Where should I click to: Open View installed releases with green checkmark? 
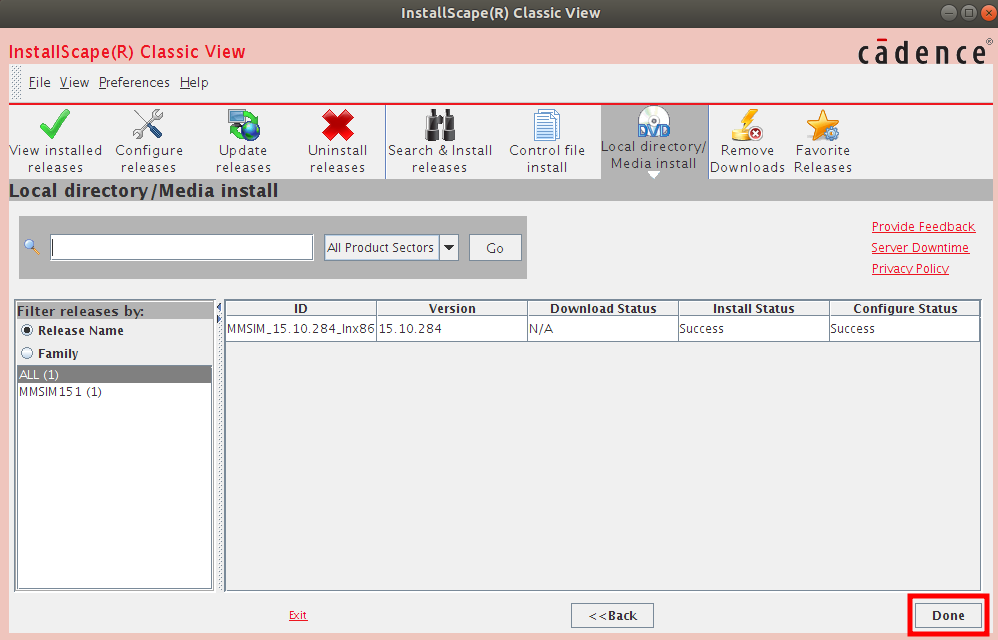coord(55,142)
